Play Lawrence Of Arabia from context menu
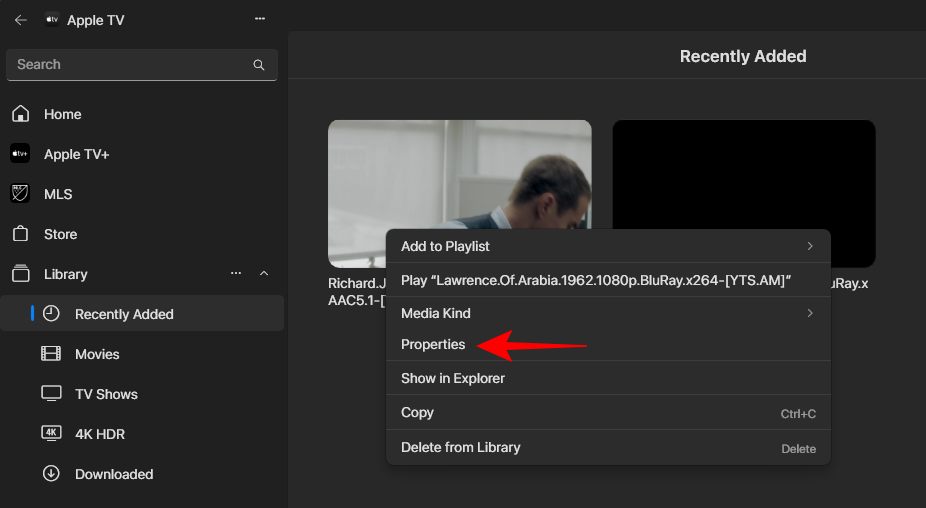The height and width of the screenshot is (508, 926). 596,280
